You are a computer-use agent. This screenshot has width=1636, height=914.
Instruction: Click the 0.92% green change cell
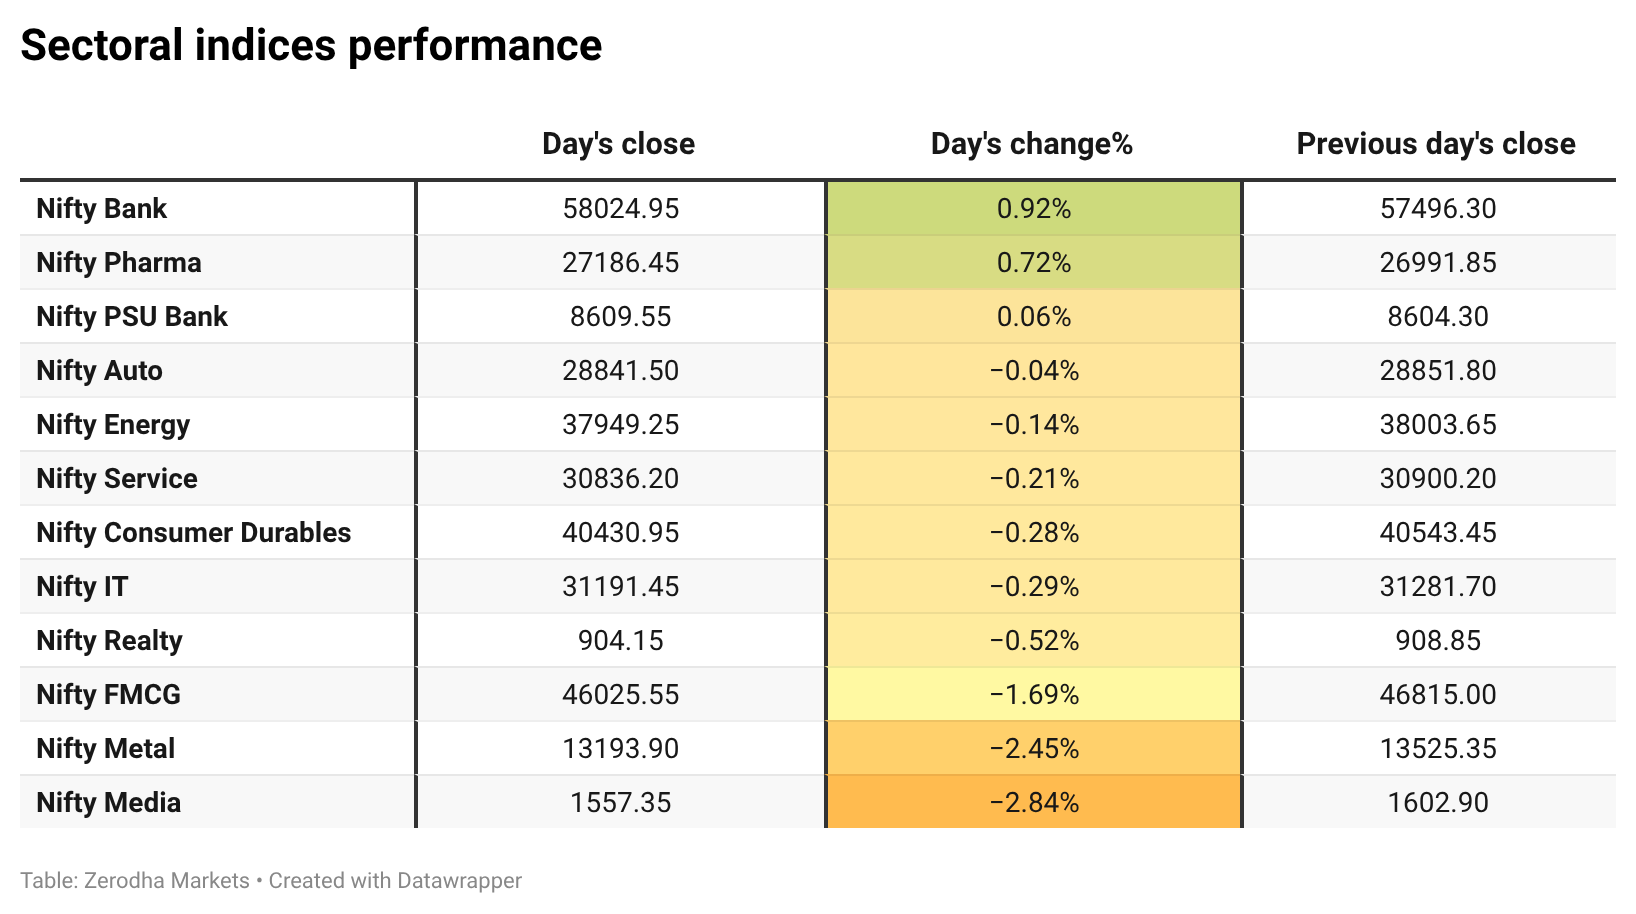[1034, 208]
